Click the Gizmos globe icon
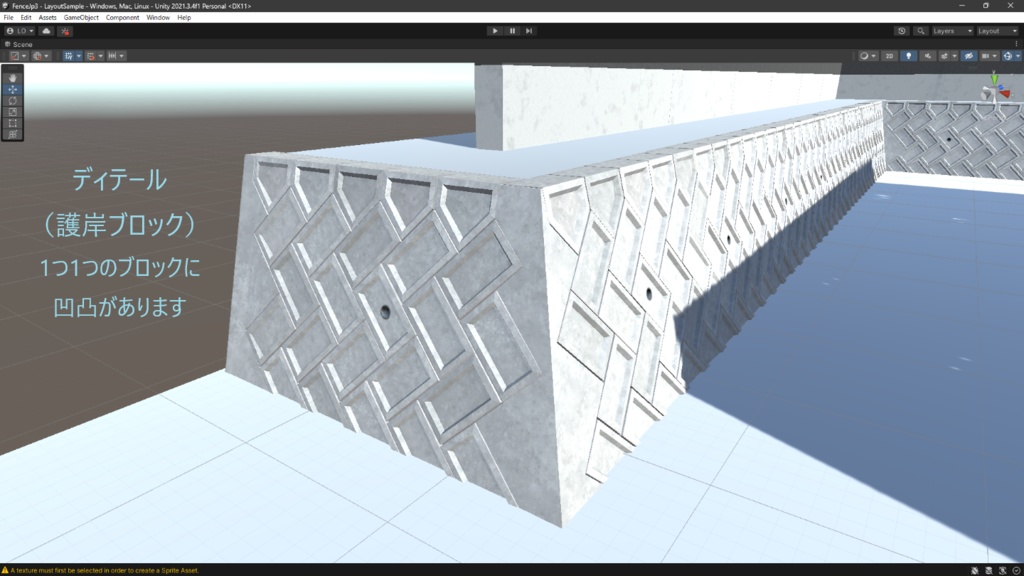The height and width of the screenshot is (576, 1024). tap(1008, 56)
